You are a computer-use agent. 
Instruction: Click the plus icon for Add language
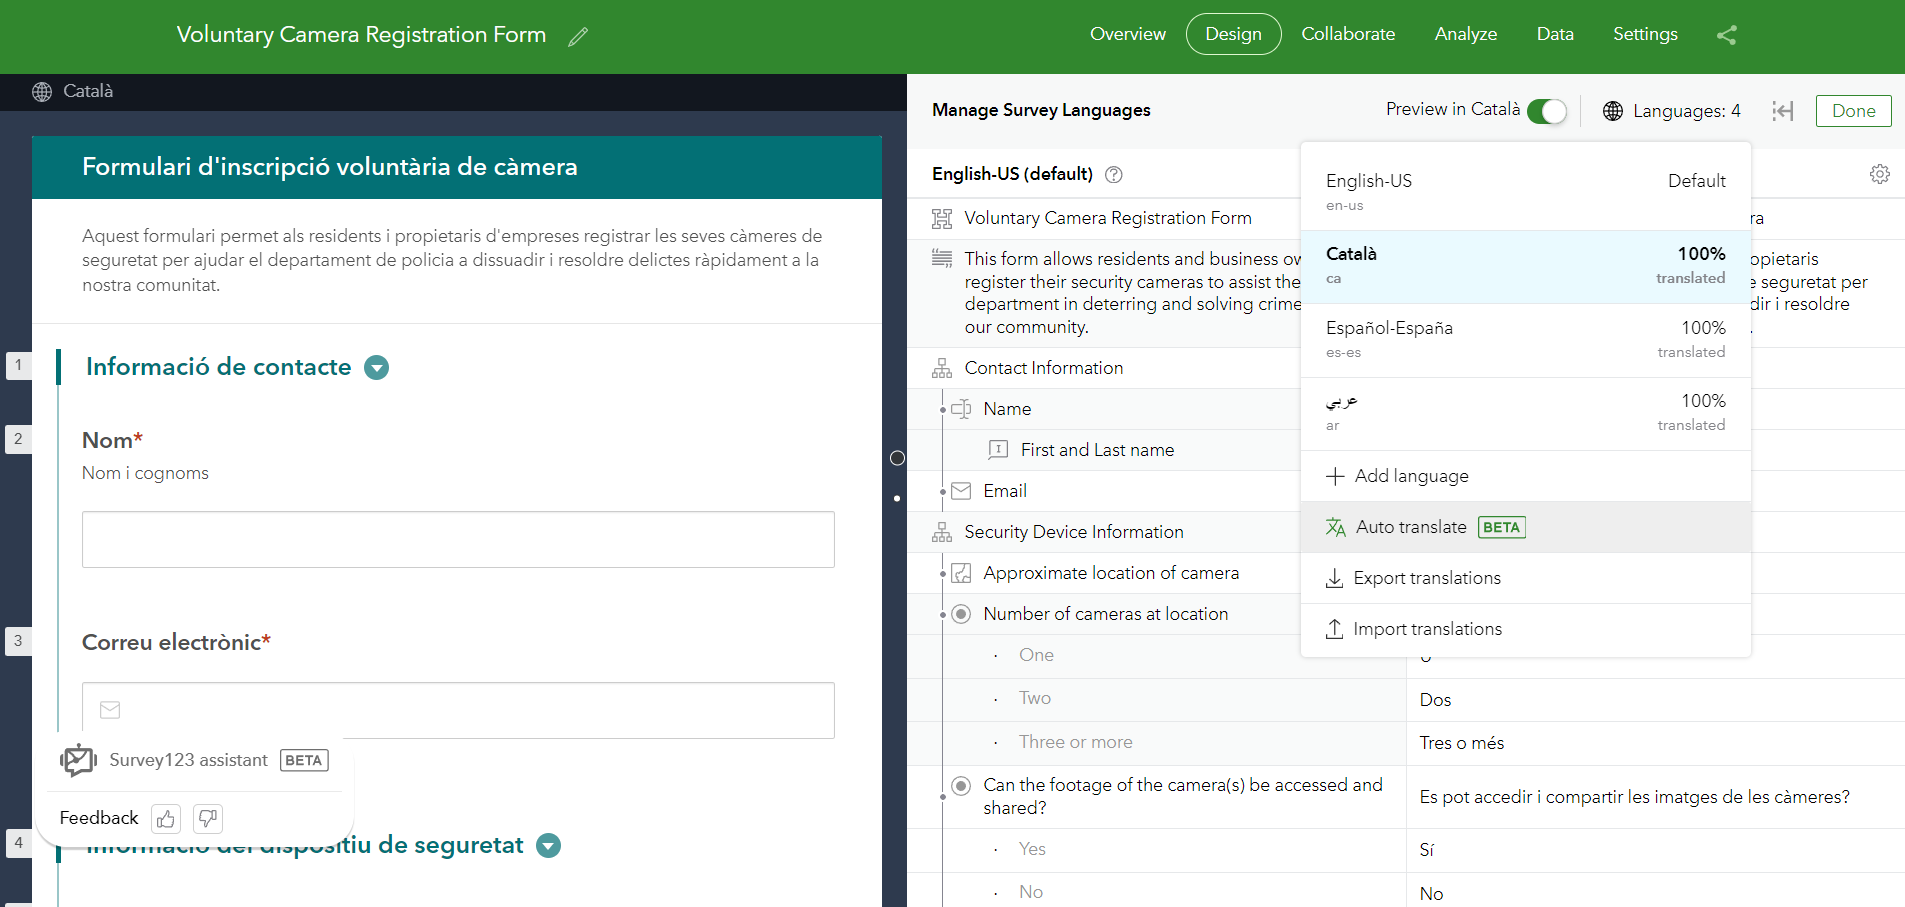coord(1335,476)
